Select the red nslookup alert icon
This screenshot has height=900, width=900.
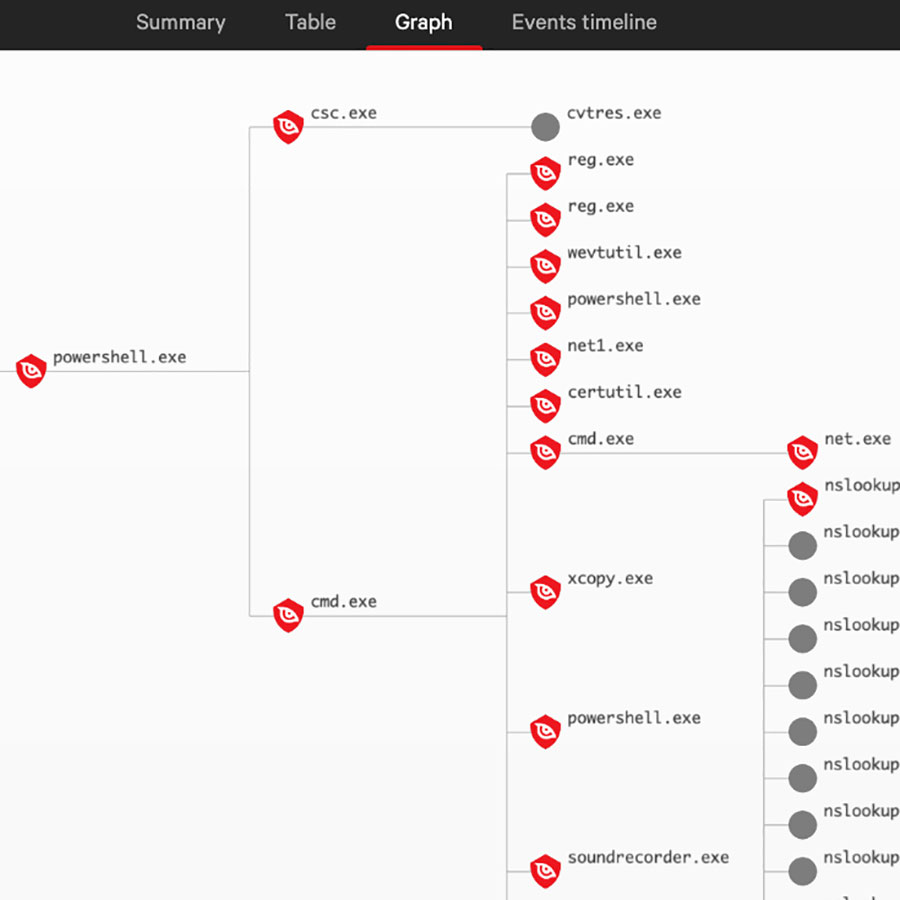click(x=802, y=499)
